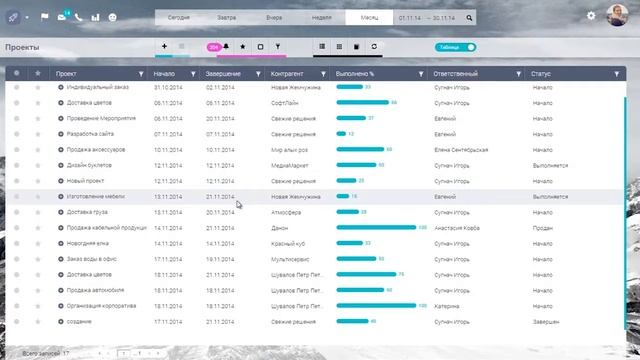Star the Доставка груза row
This screenshot has width=640, height=360.
point(38,212)
